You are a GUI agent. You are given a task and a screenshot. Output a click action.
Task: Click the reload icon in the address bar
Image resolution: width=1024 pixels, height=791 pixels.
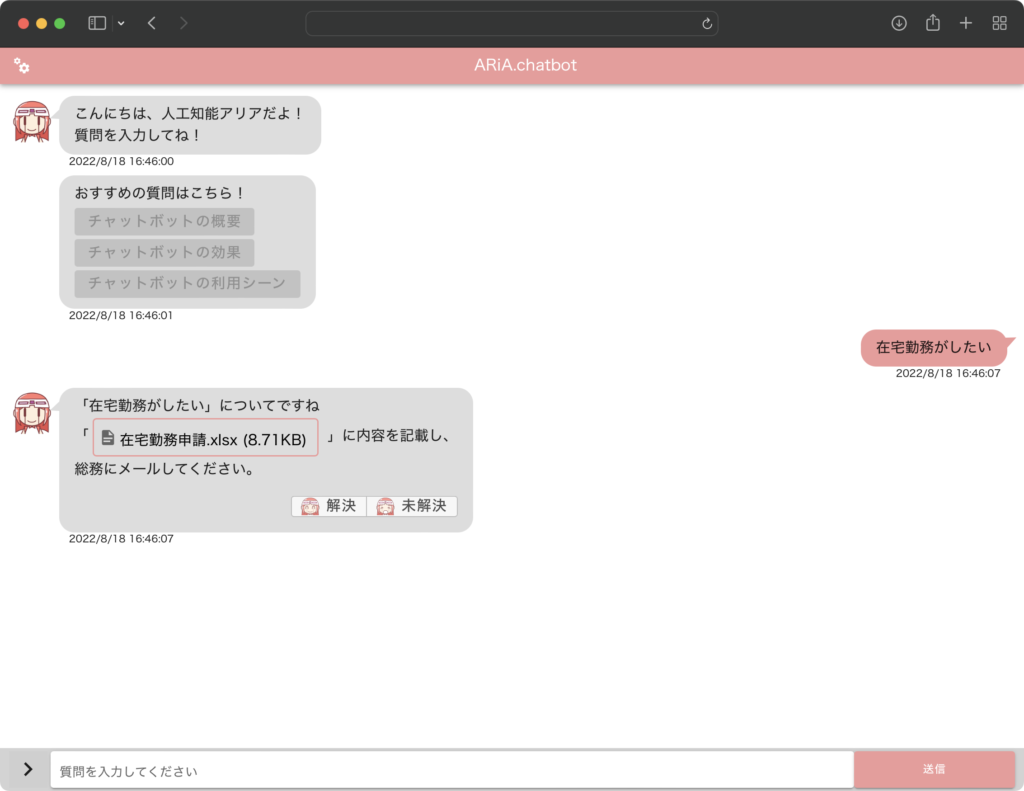(x=707, y=23)
